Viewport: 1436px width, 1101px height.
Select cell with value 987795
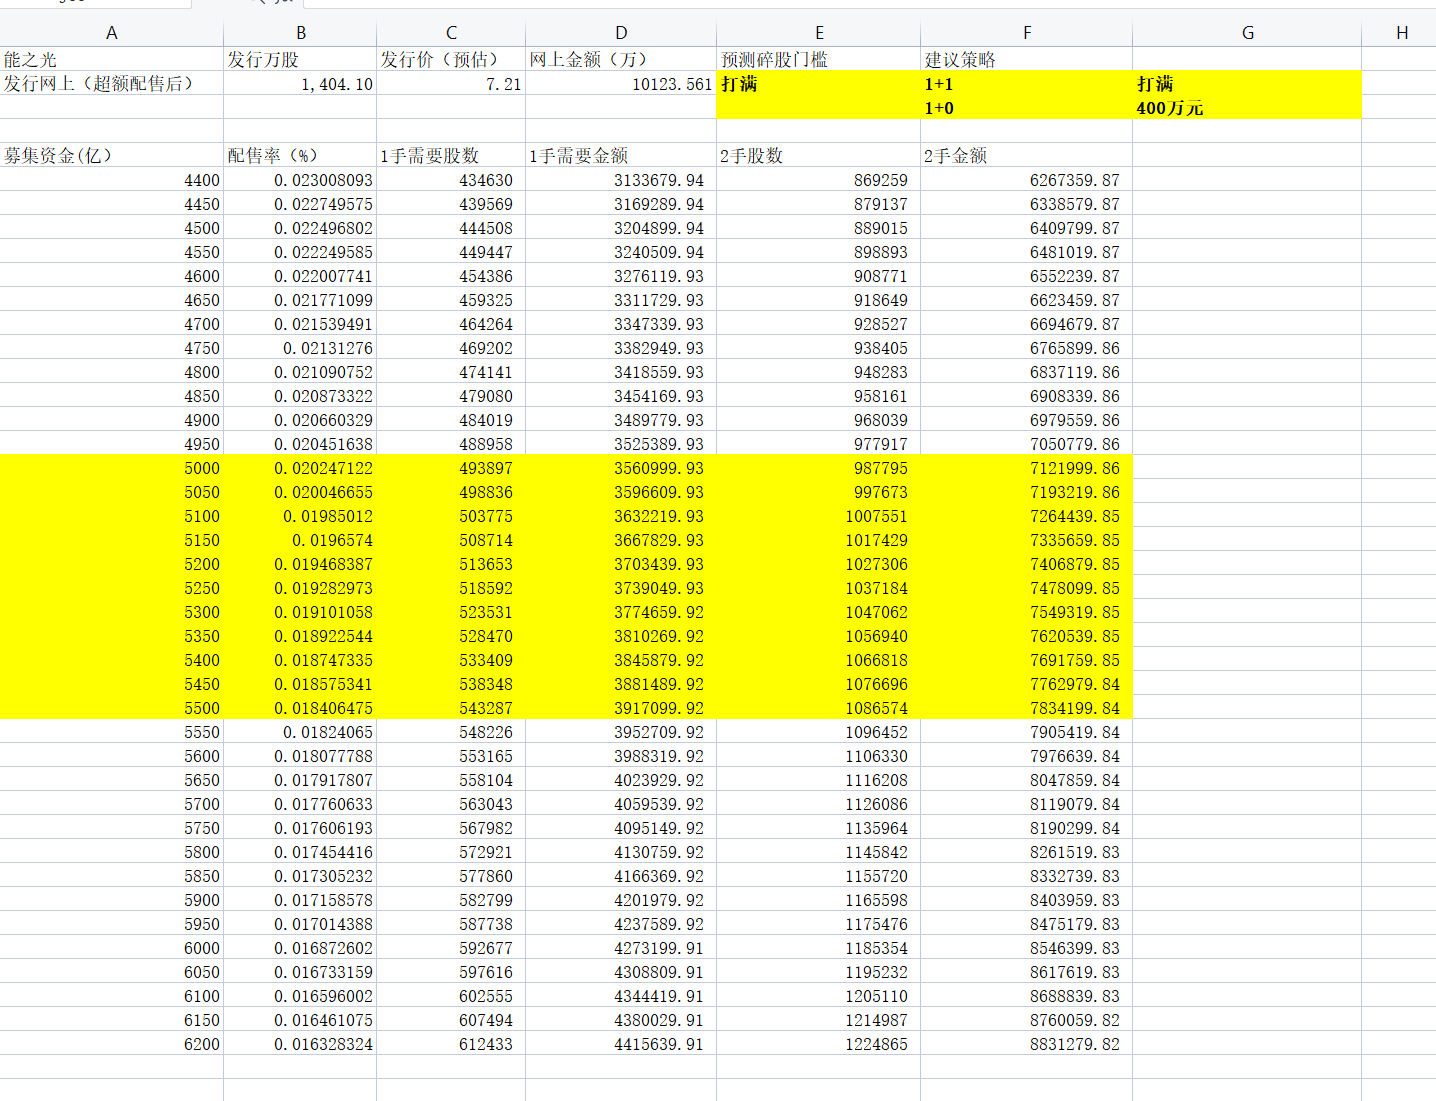(x=818, y=467)
